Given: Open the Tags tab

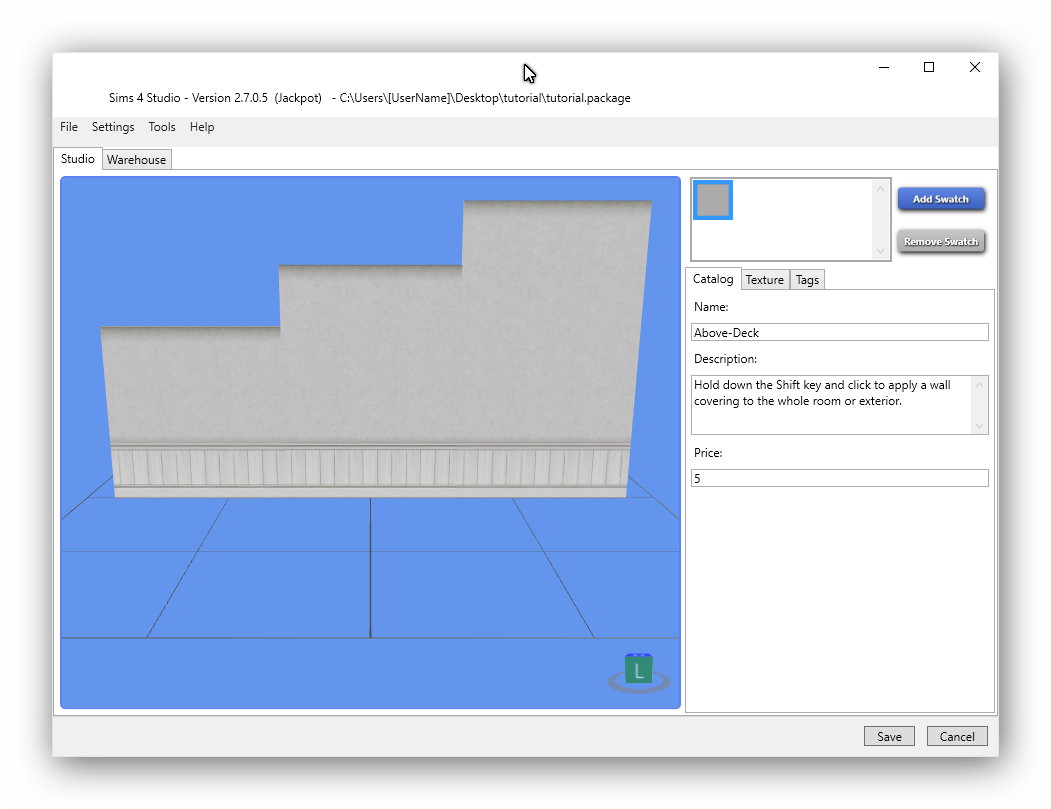Looking at the screenshot, I should coord(807,280).
